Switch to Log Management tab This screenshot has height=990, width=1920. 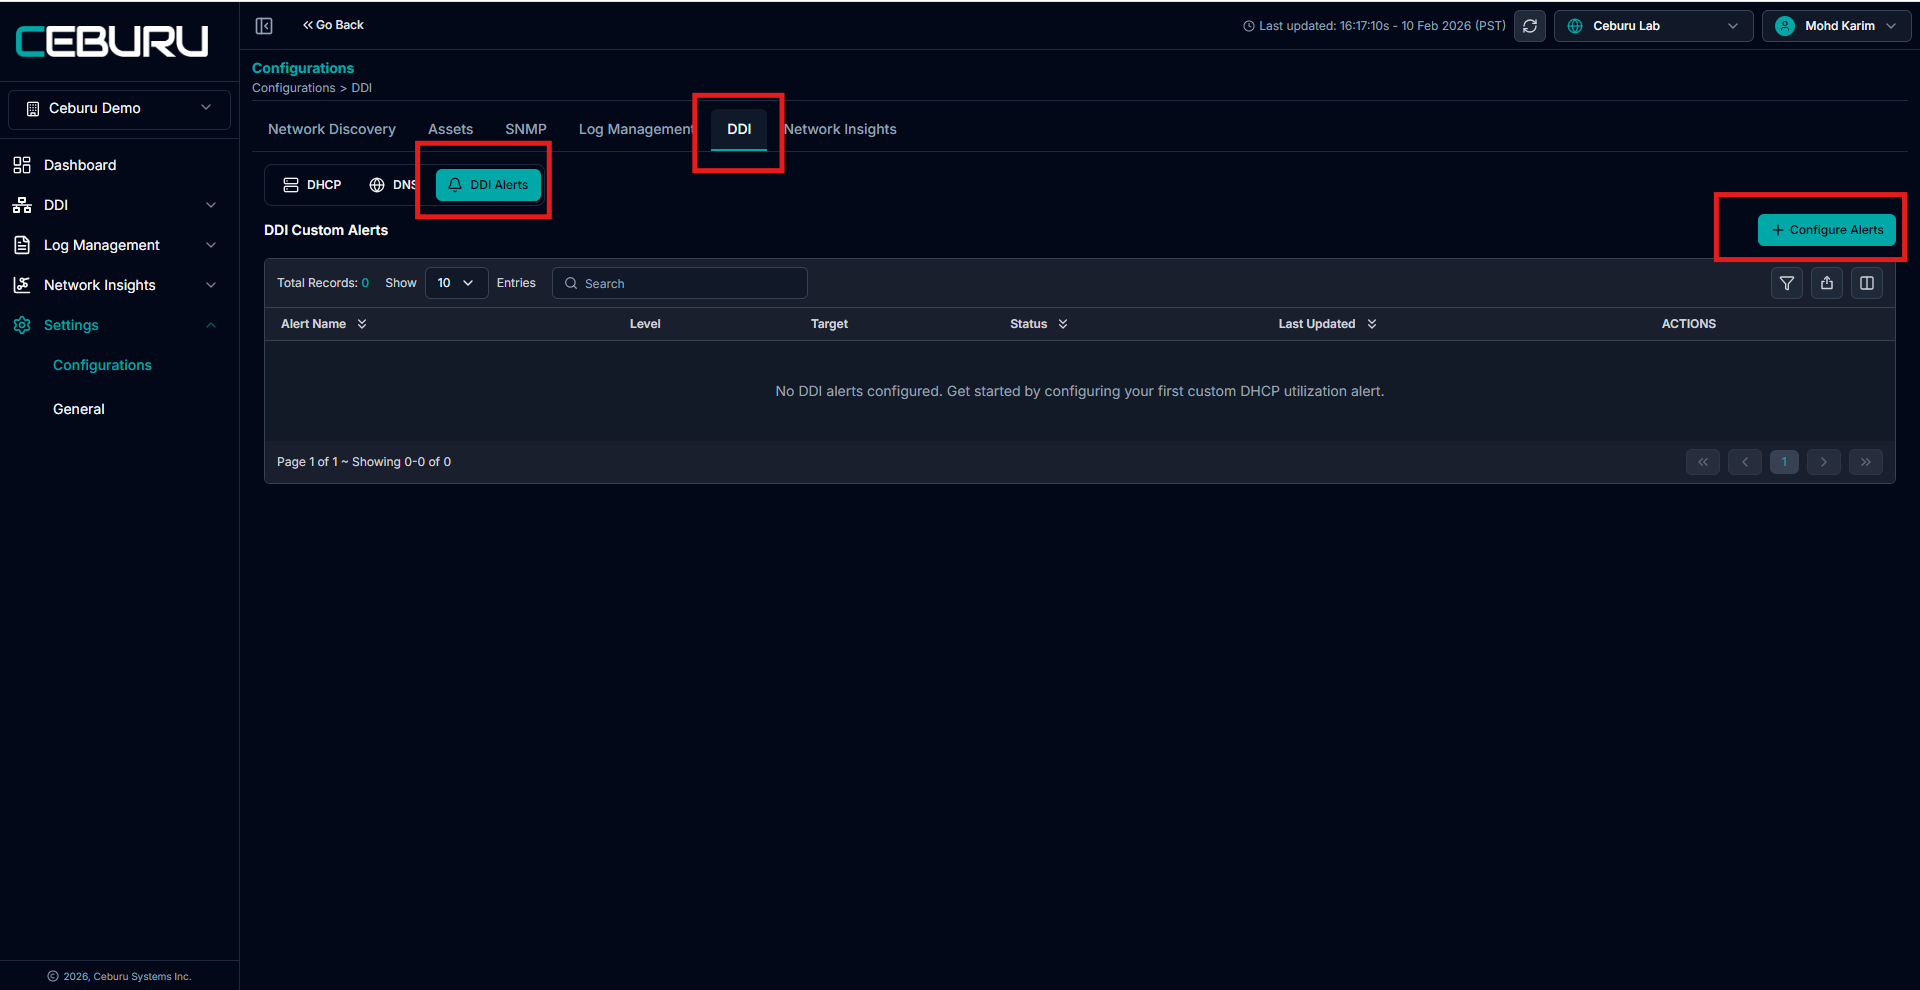point(636,129)
